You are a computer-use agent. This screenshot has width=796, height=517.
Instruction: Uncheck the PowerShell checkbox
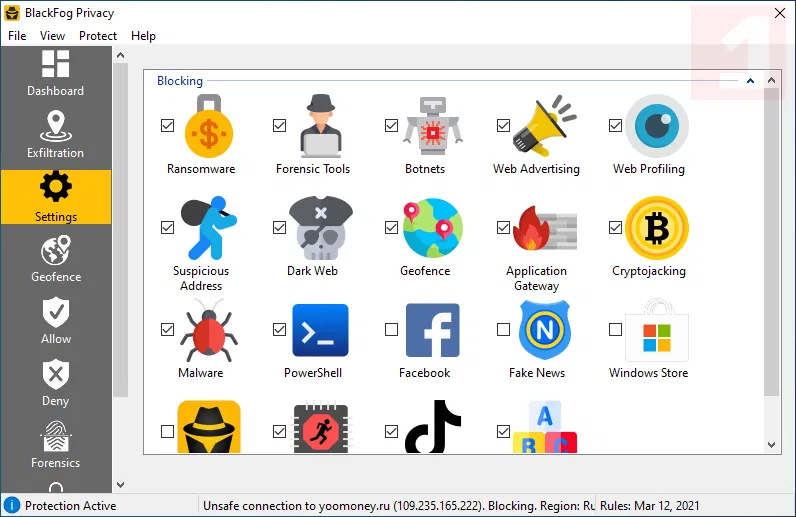pyautogui.click(x=279, y=330)
